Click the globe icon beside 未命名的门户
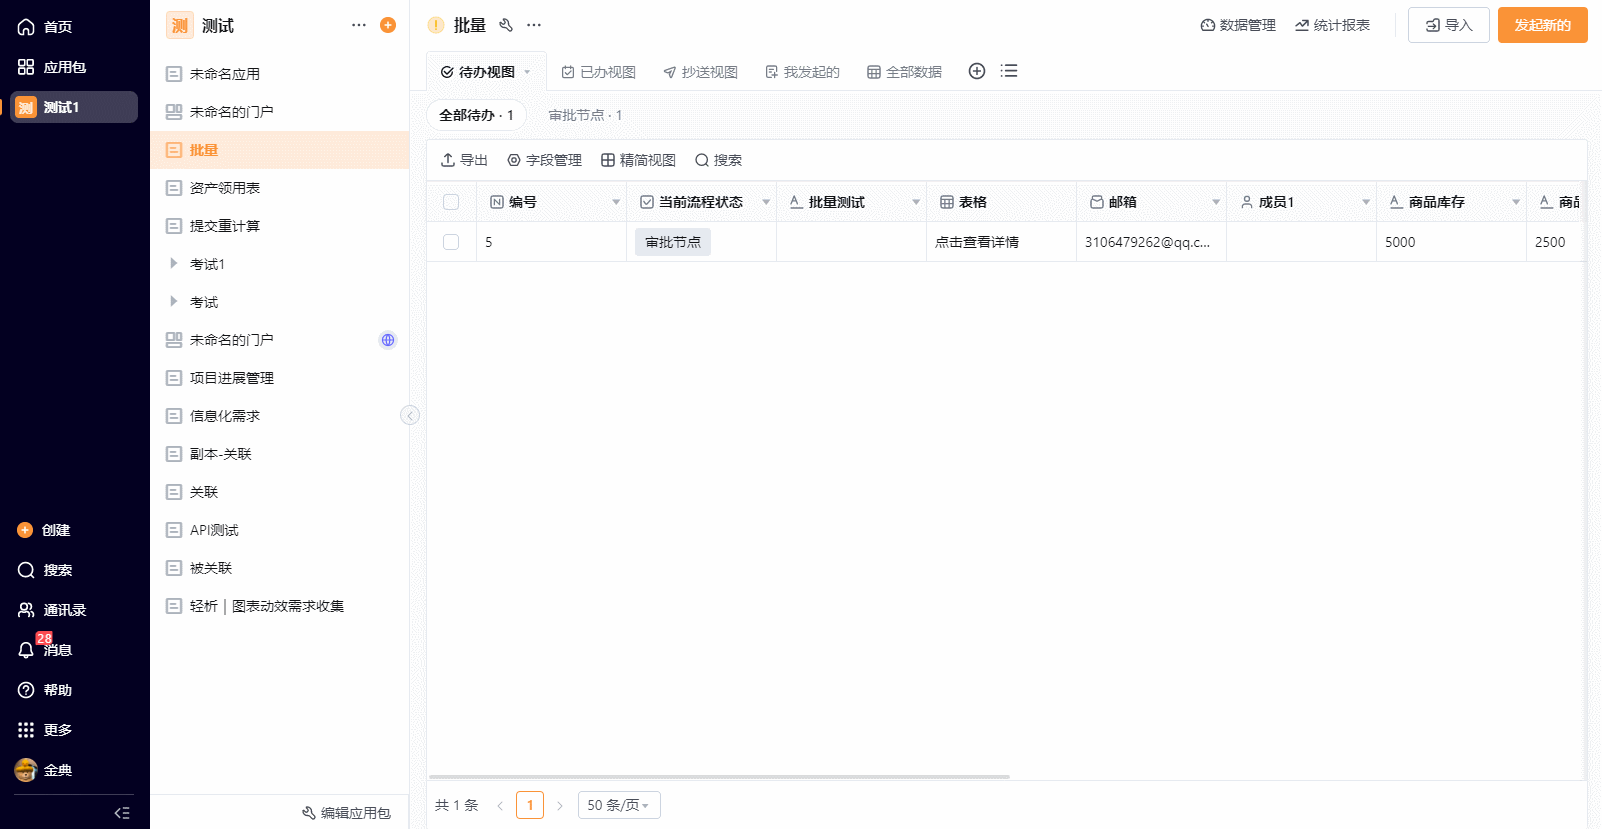 click(388, 340)
